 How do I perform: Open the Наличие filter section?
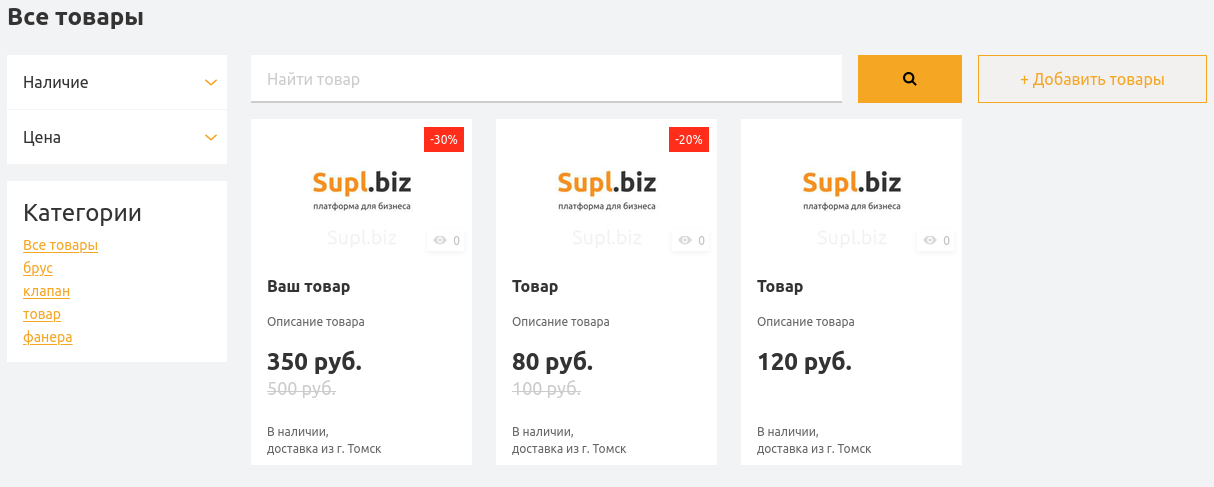tap(117, 82)
